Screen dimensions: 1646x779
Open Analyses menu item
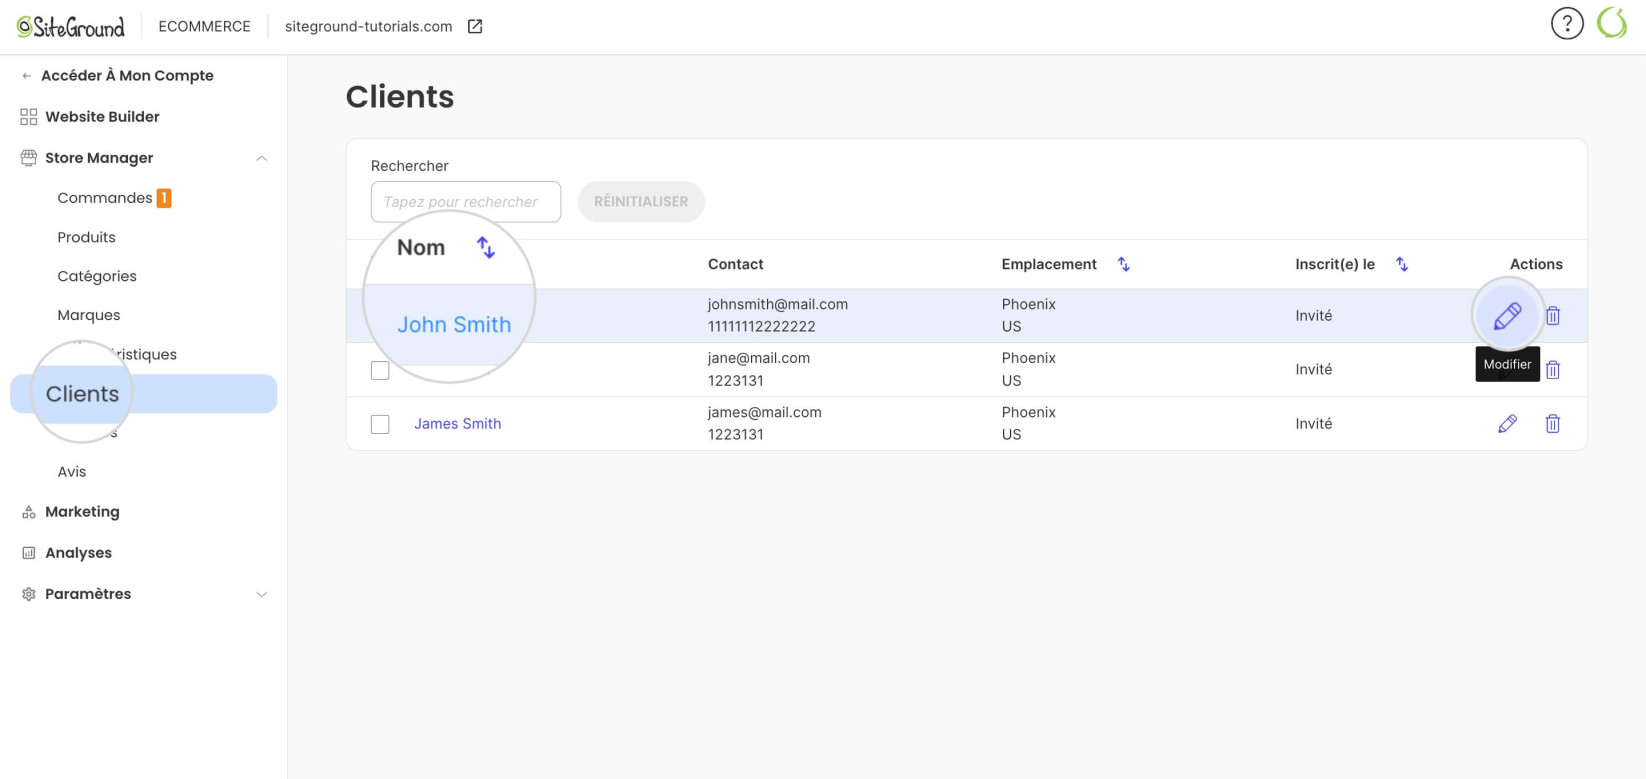coord(78,553)
